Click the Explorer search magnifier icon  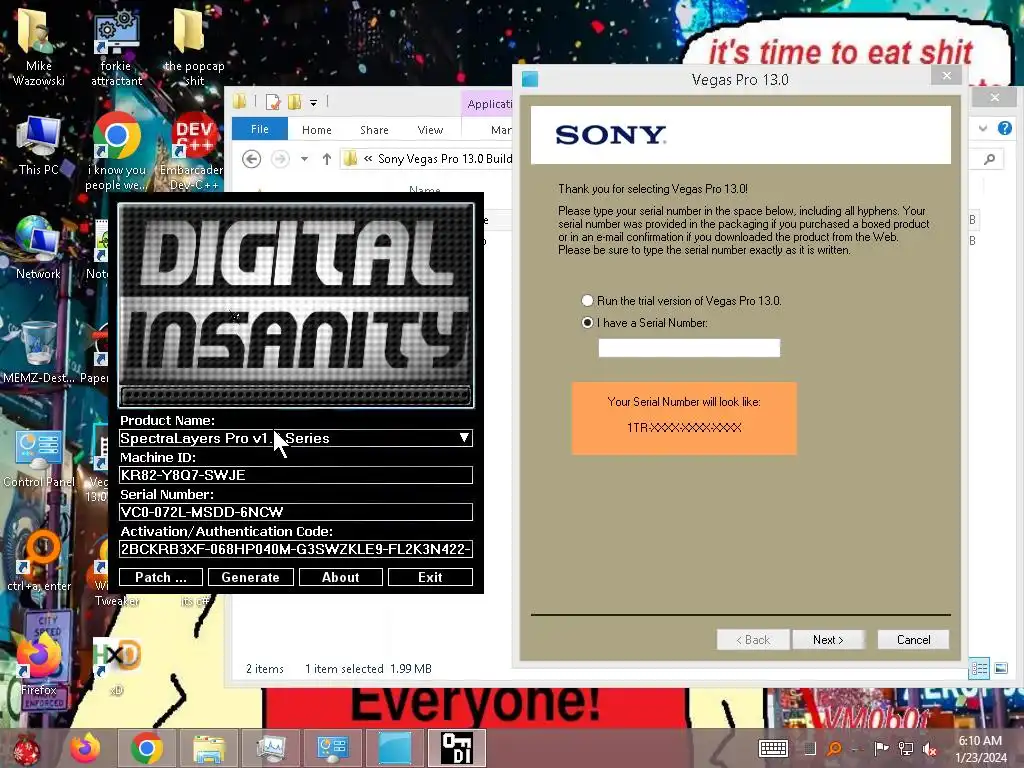coord(990,159)
